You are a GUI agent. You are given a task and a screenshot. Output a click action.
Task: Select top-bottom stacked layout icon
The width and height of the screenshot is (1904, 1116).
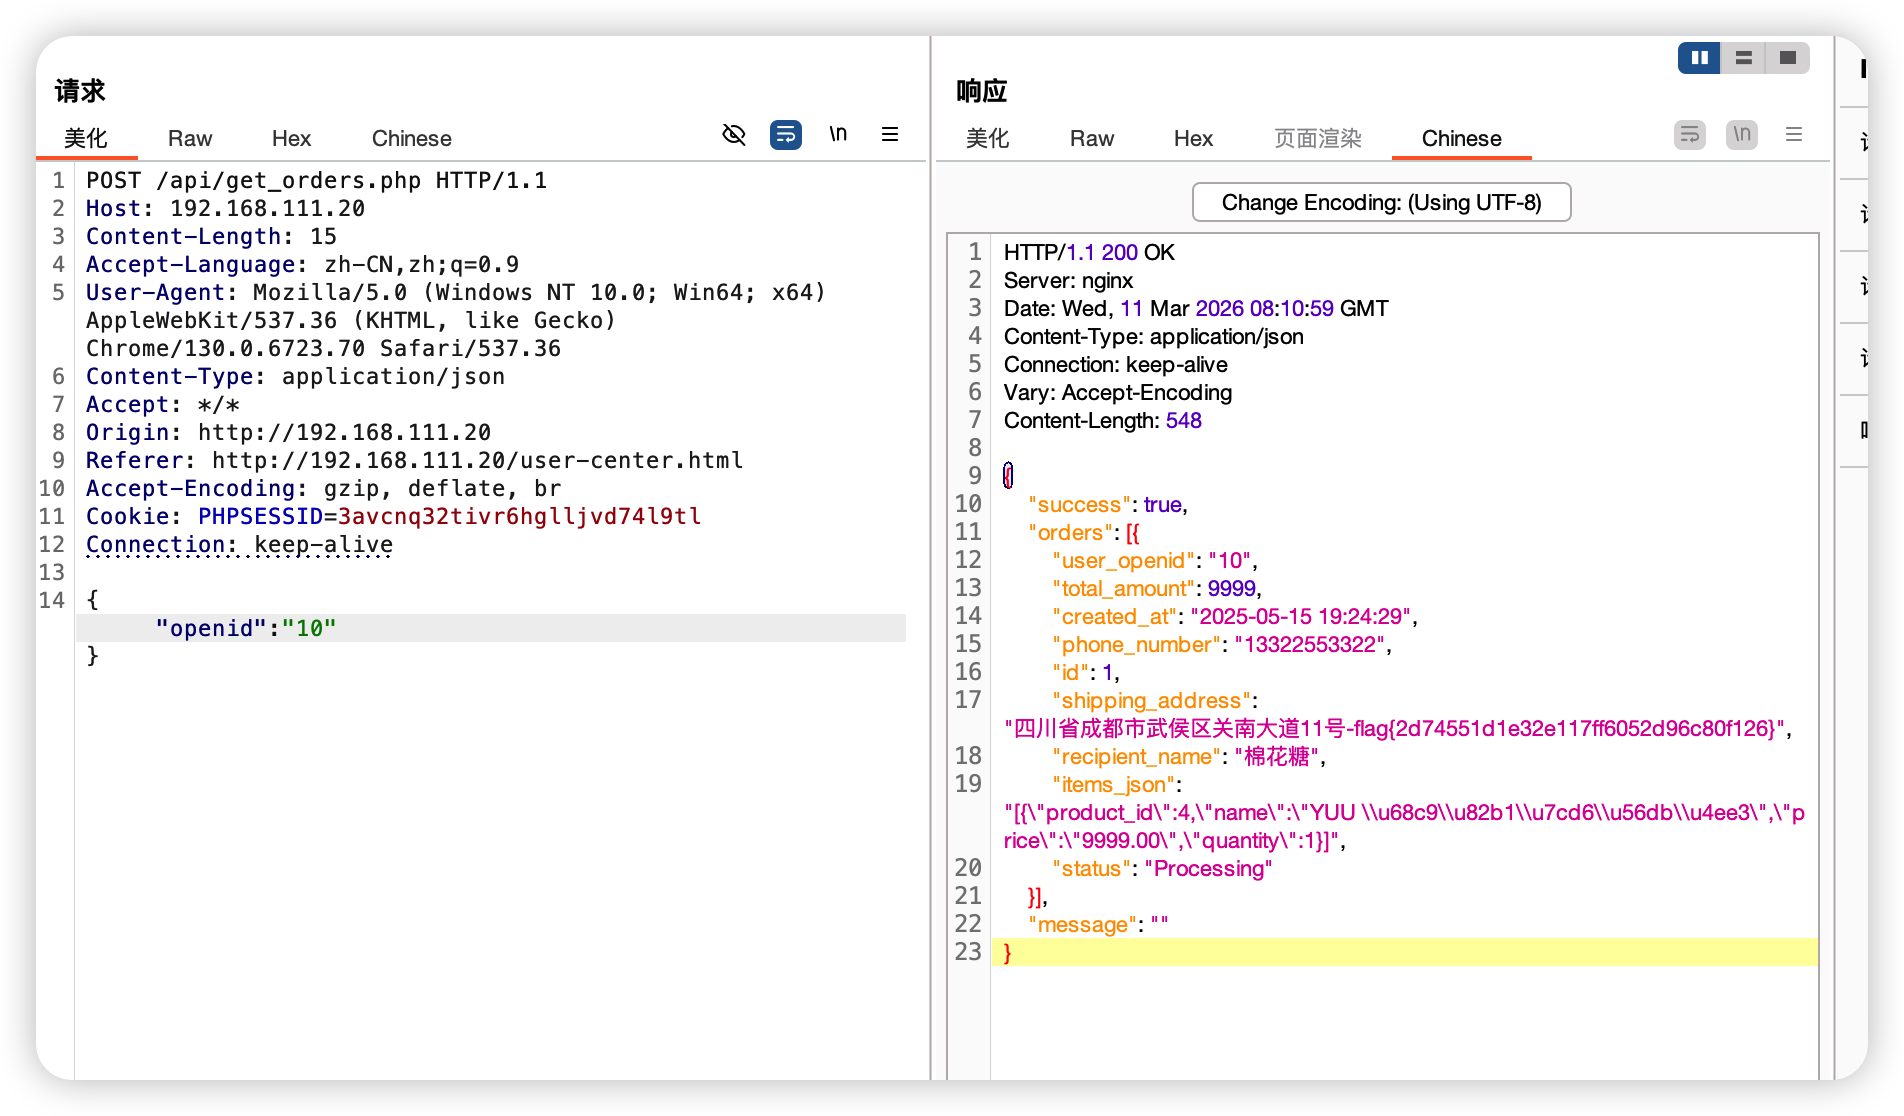[x=1744, y=58]
